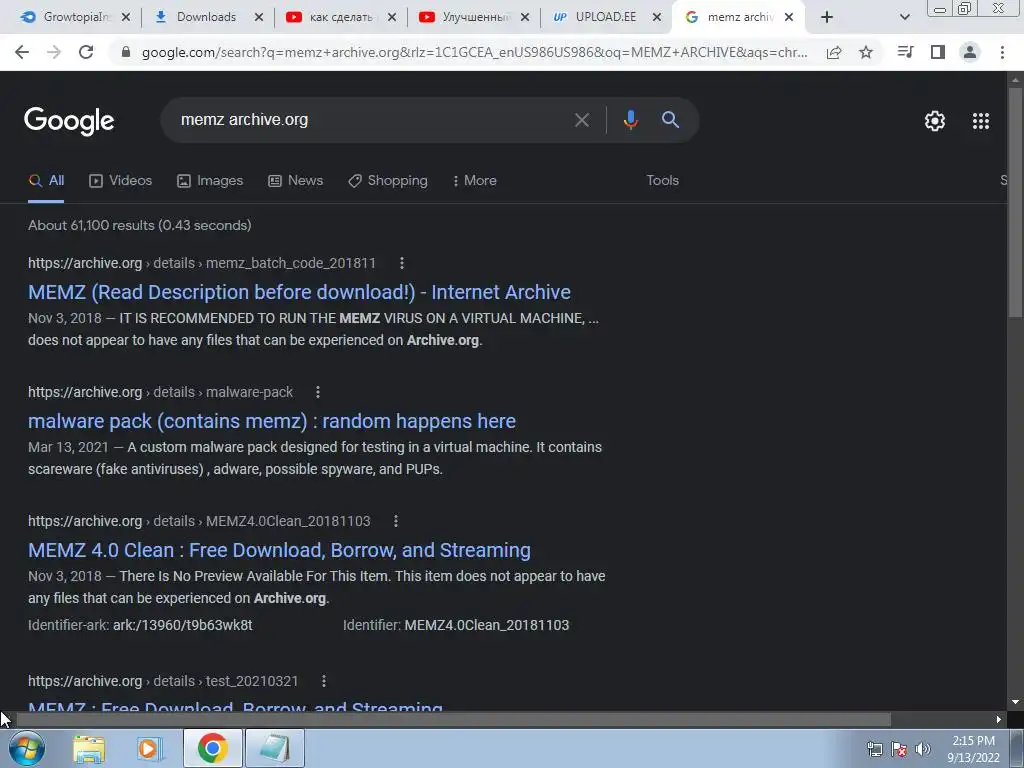1024x768 pixels.
Task: Select the Images results filter
Action: (x=210, y=180)
